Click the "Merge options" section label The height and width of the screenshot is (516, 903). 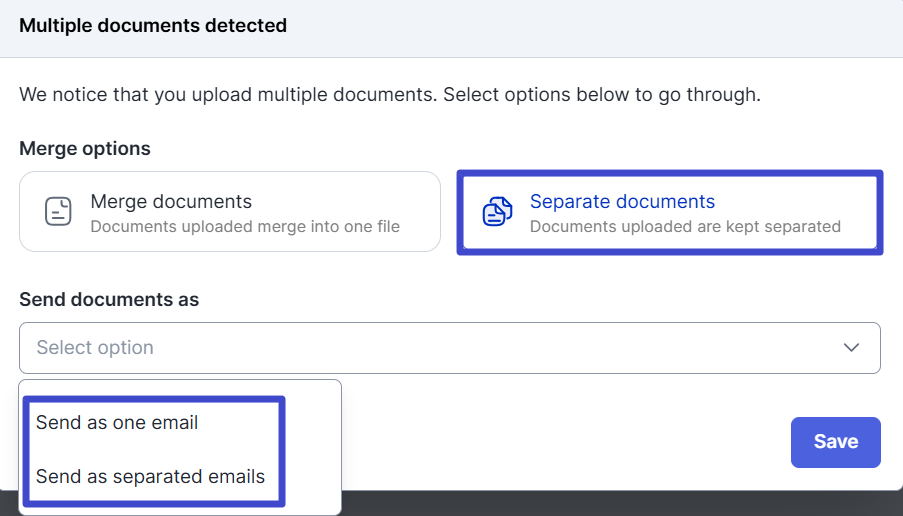85,149
